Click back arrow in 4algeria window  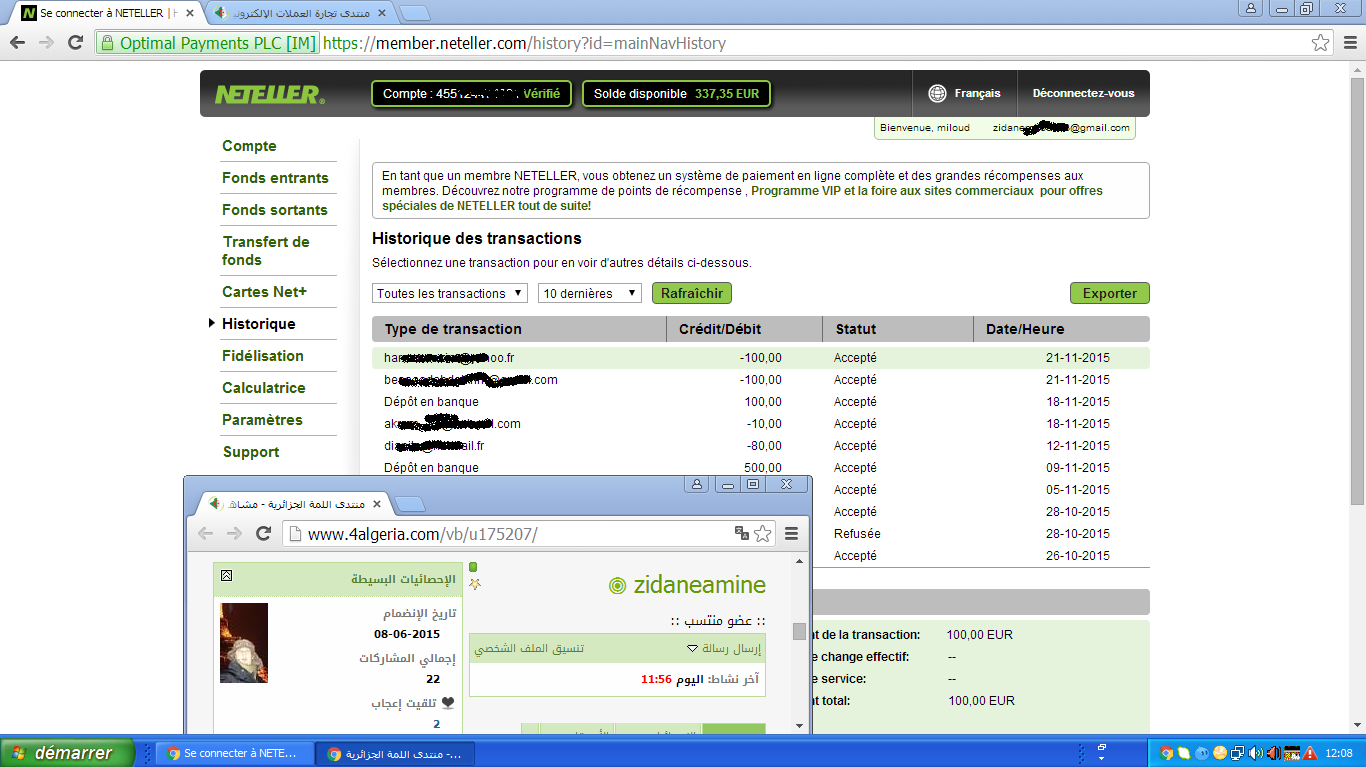tap(206, 534)
